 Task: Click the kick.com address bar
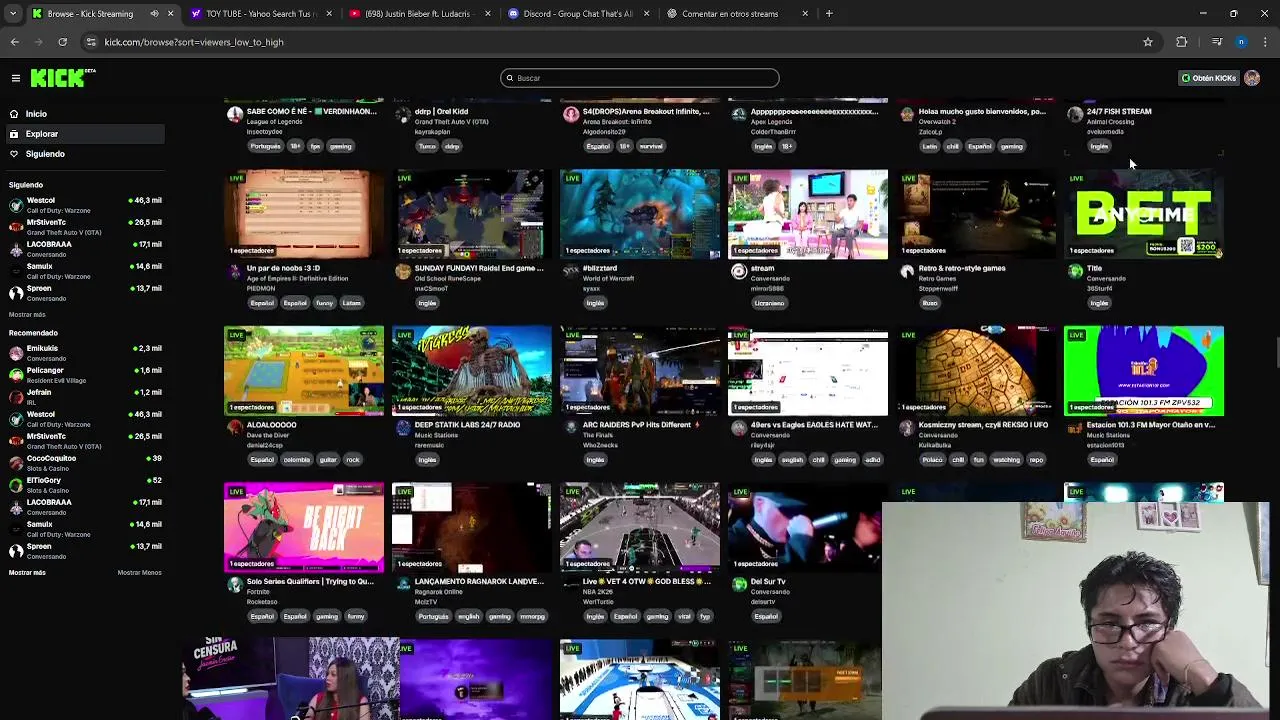[x=620, y=42]
